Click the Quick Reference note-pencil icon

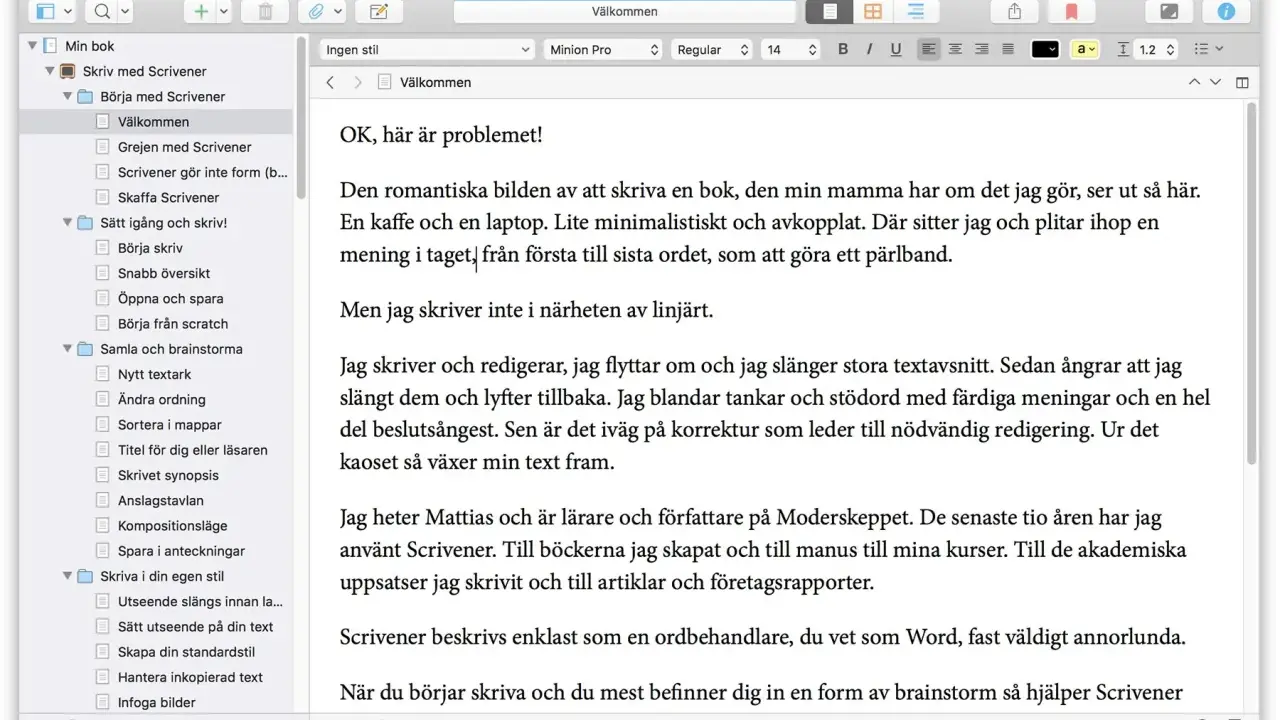pyautogui.click(x=380, y=11)
